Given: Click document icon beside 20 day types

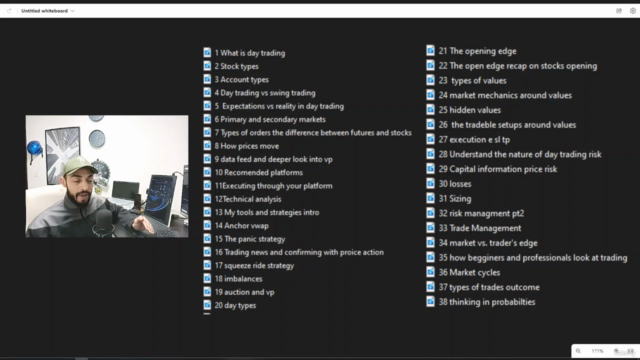Looking at the screenshot, I should (x=207, y=305).
